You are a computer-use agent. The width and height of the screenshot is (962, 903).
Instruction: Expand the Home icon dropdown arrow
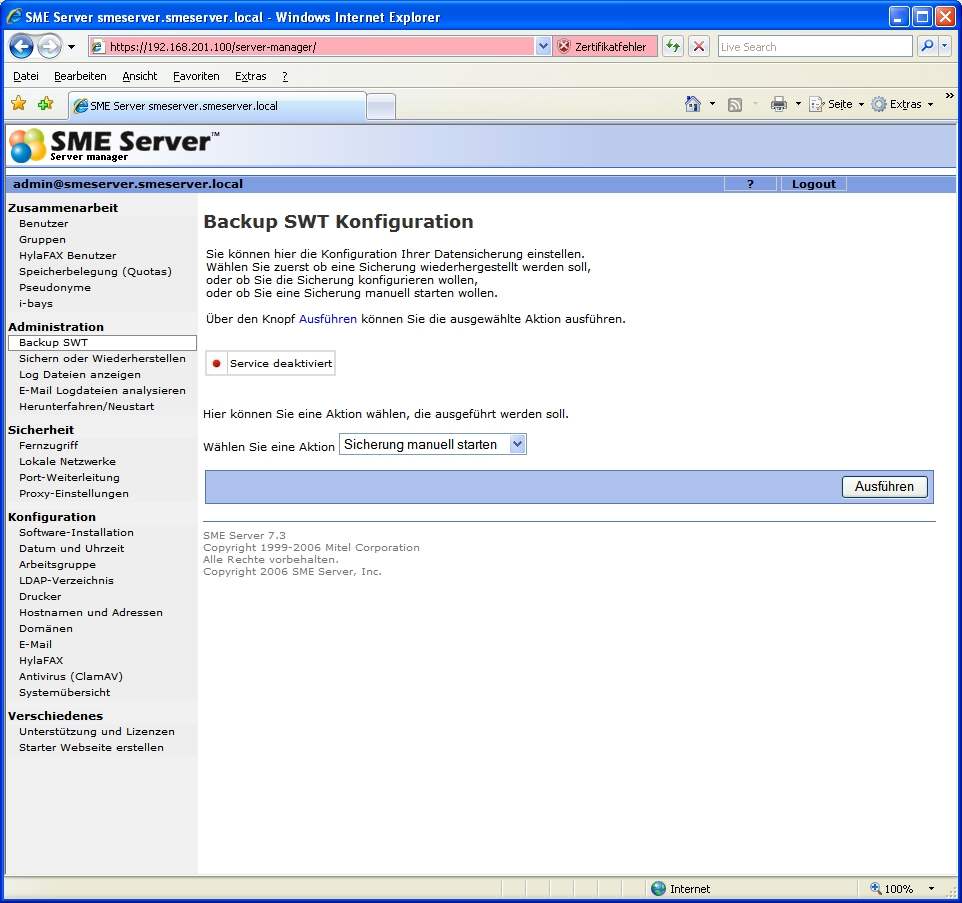pyautogui.click(x=712, y=104)
